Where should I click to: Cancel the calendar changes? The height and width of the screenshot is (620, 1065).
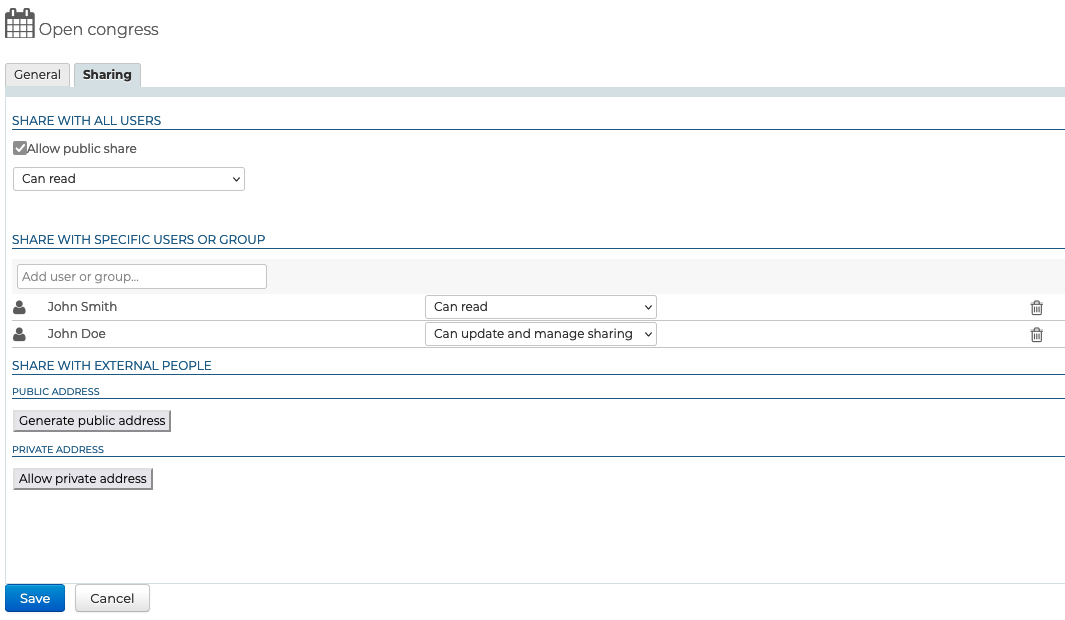click(112, 598)
